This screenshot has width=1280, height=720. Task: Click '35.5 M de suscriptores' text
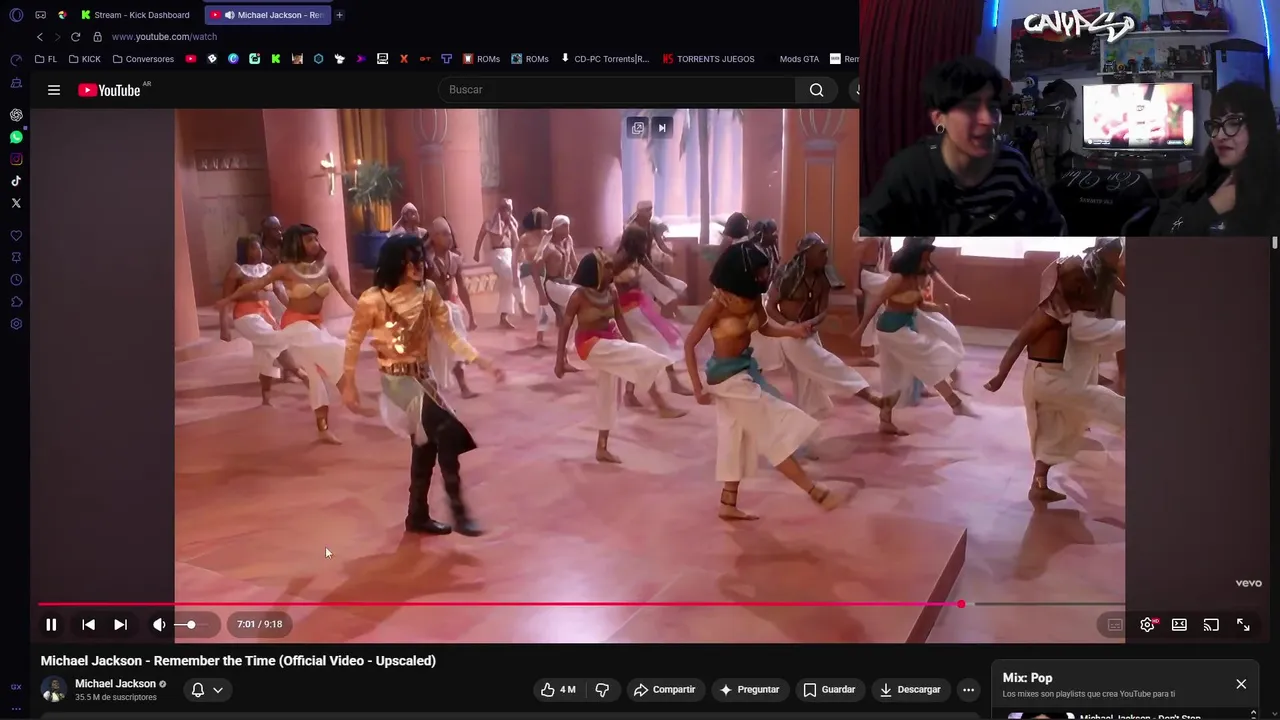coord(116,697)
